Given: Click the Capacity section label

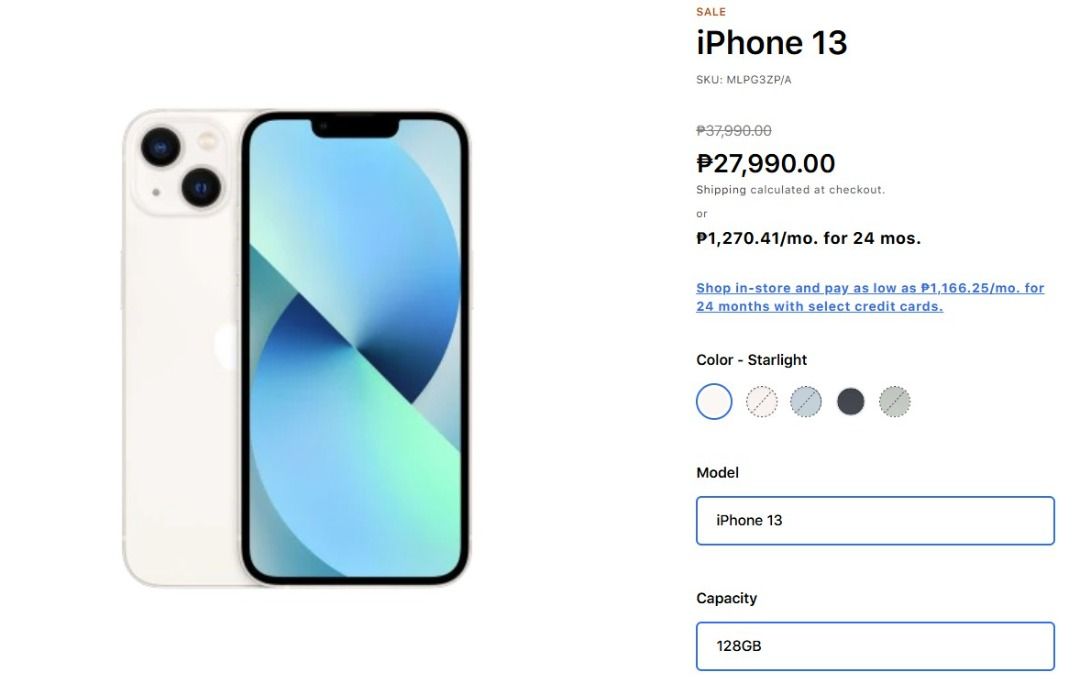Looking at the screenshot, I should pos(726,598).
